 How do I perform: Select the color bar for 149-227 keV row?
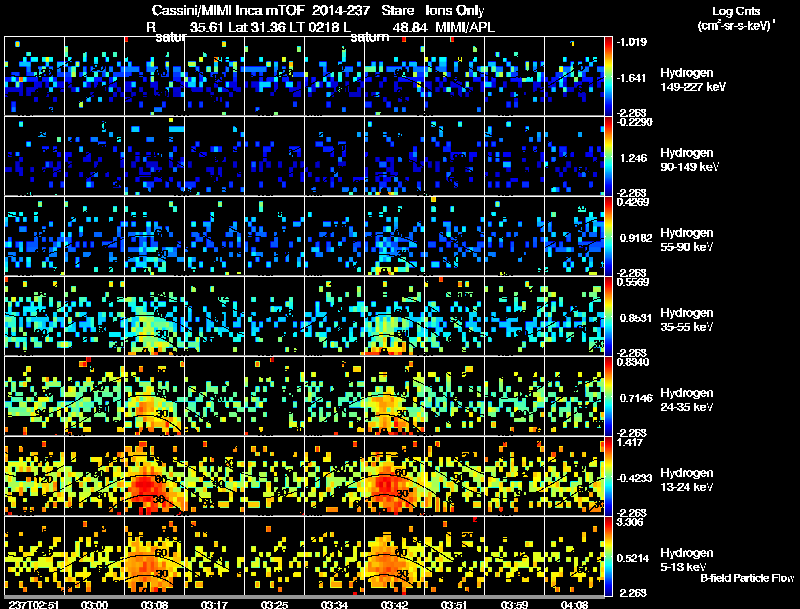point(608,76)
